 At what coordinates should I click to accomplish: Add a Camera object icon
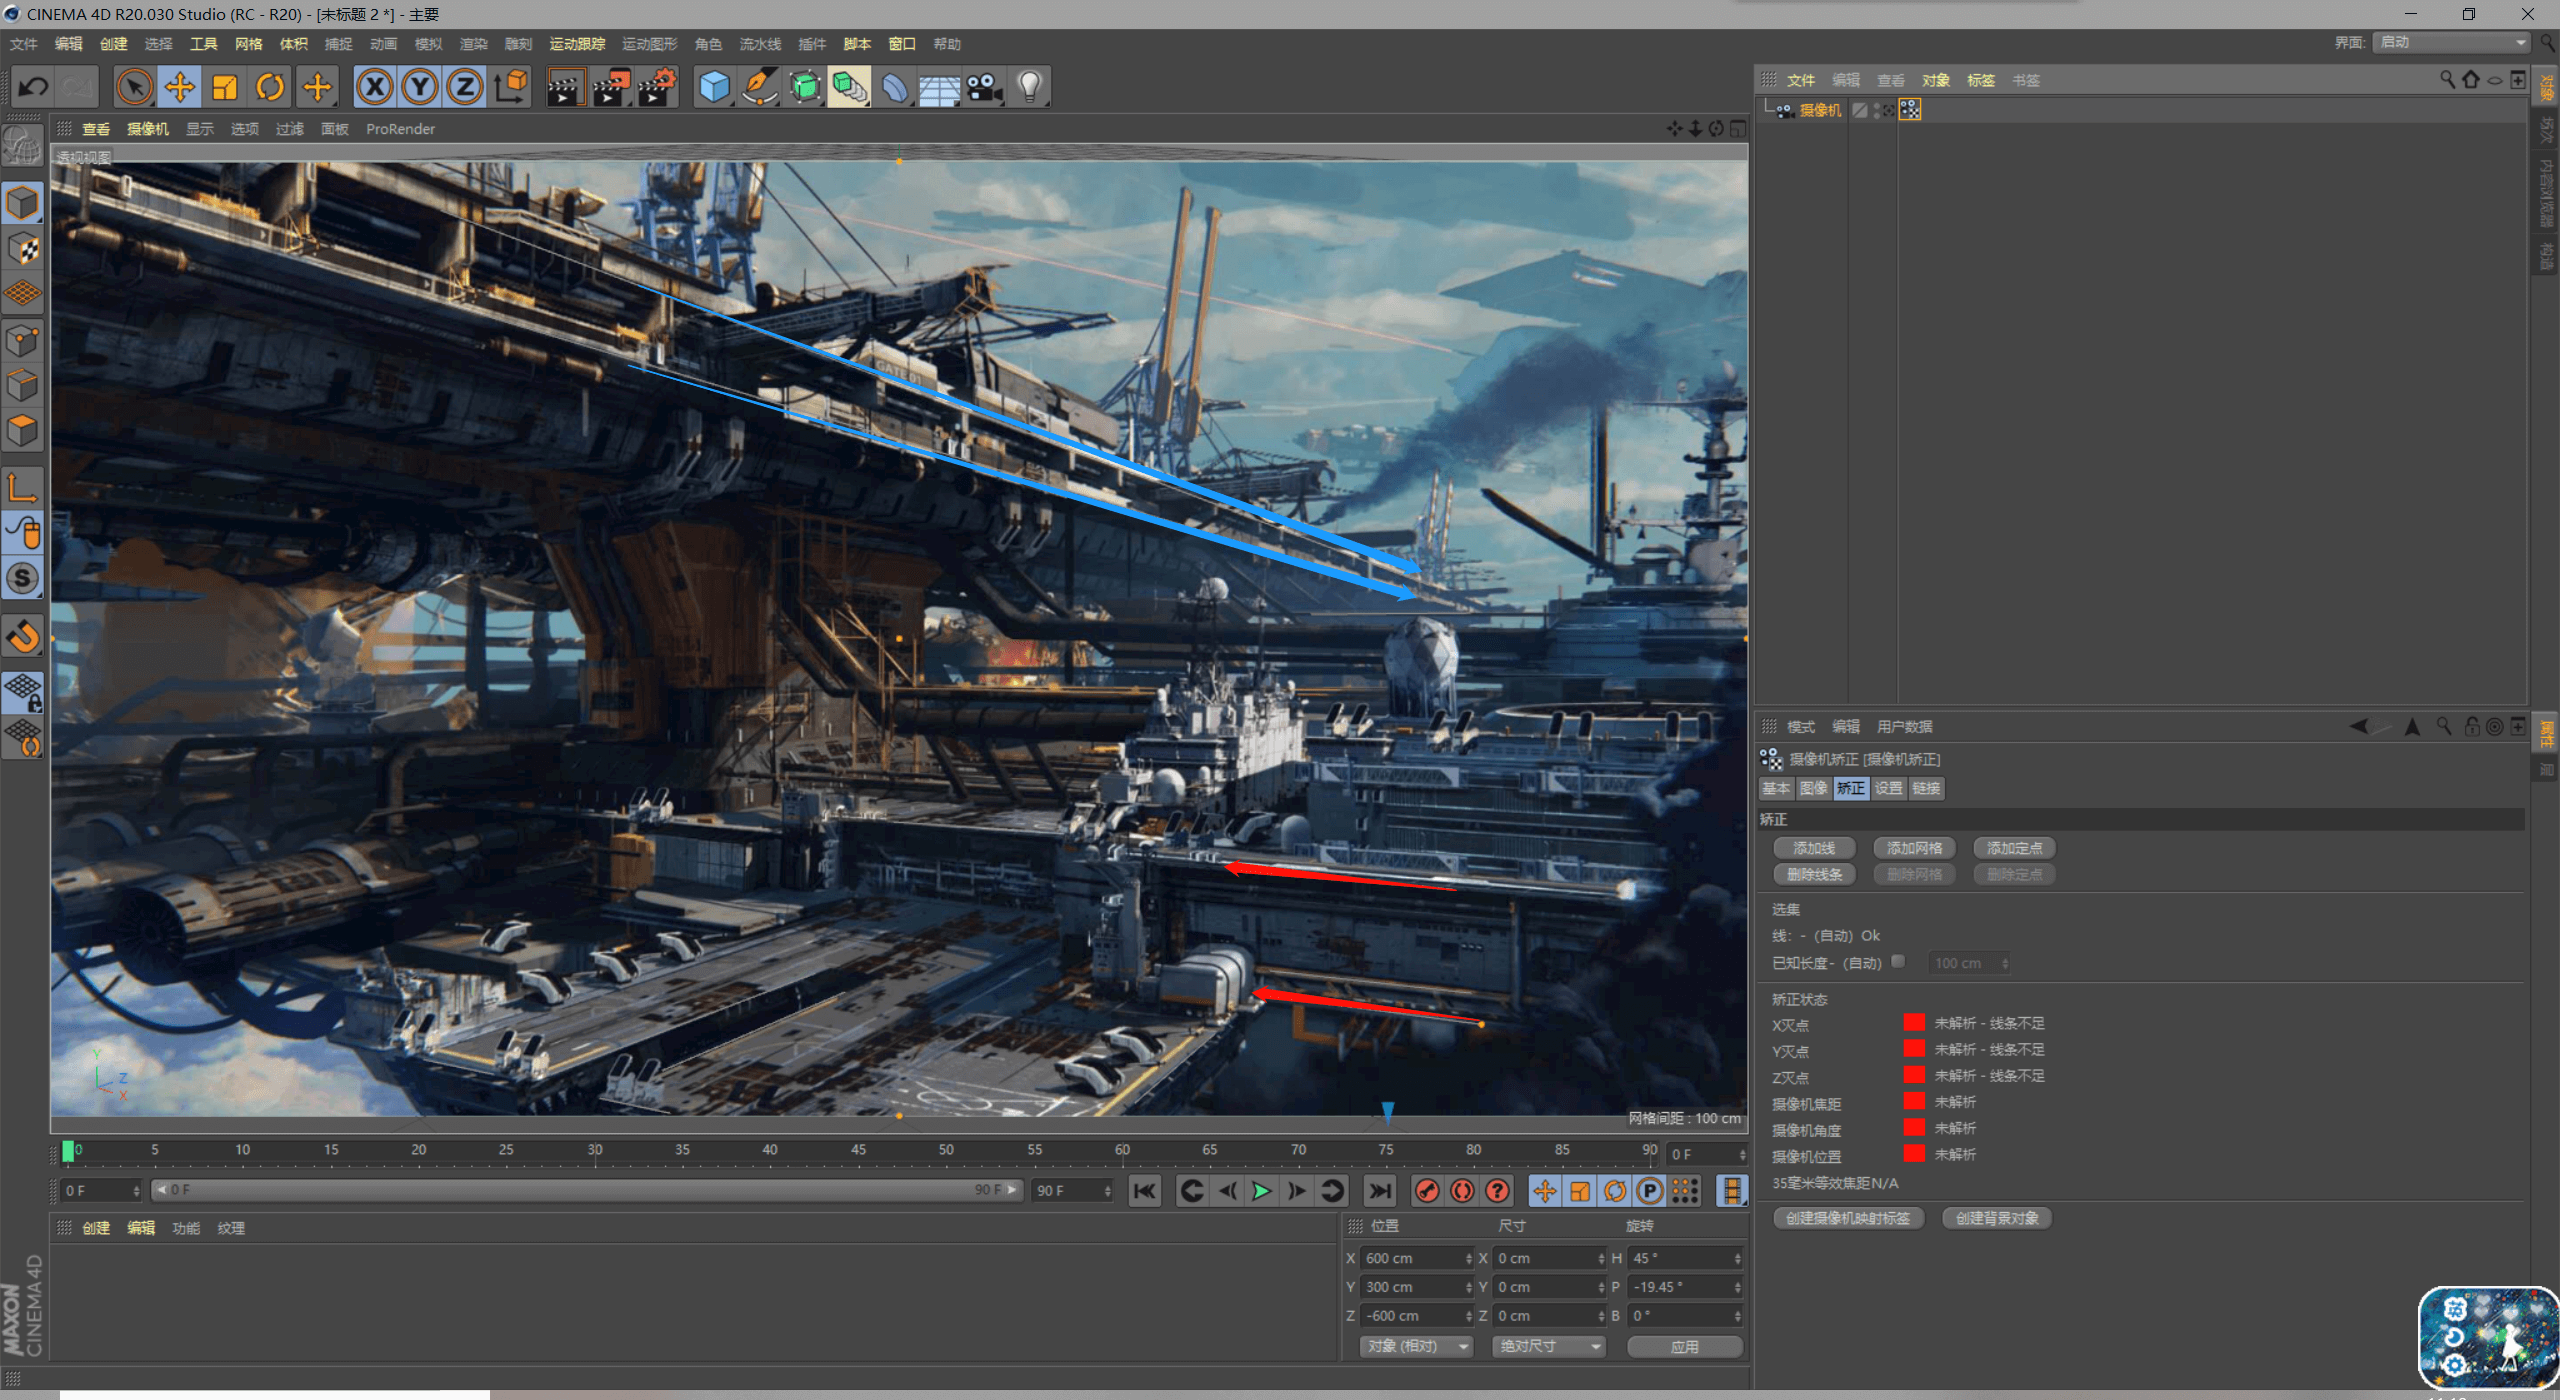tap(985, 87)
